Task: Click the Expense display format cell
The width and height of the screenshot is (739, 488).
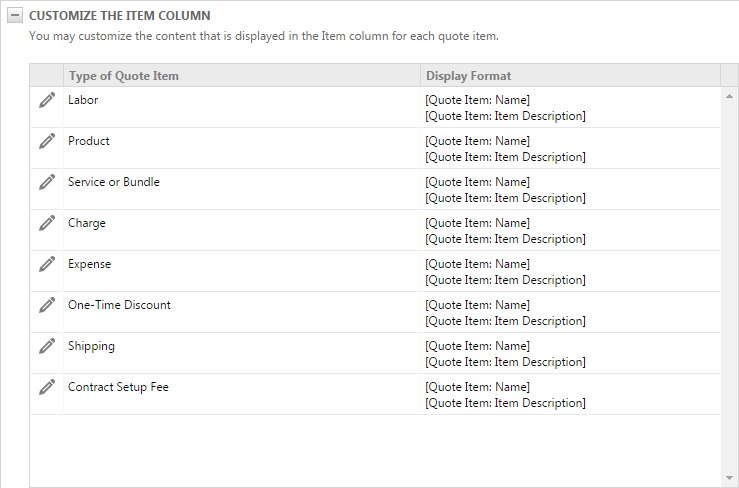Action: (505, 272)
